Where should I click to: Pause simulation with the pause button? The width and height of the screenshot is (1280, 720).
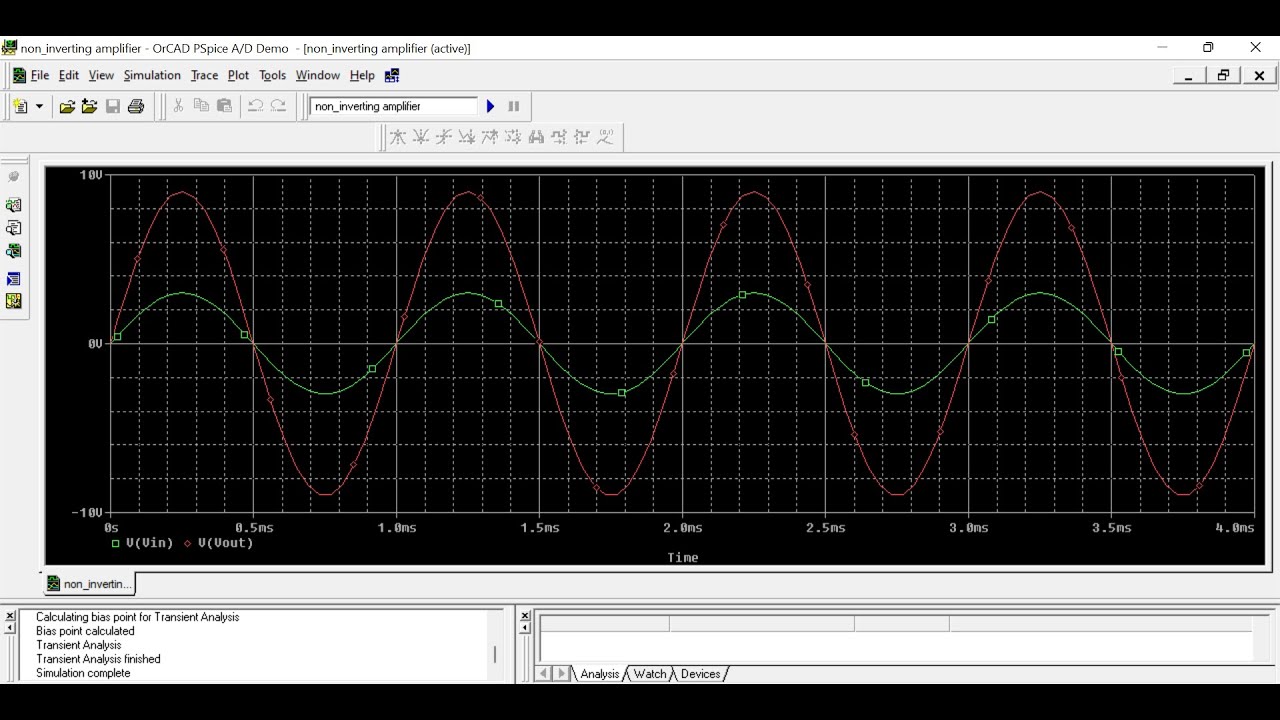(x=514, y=106)
